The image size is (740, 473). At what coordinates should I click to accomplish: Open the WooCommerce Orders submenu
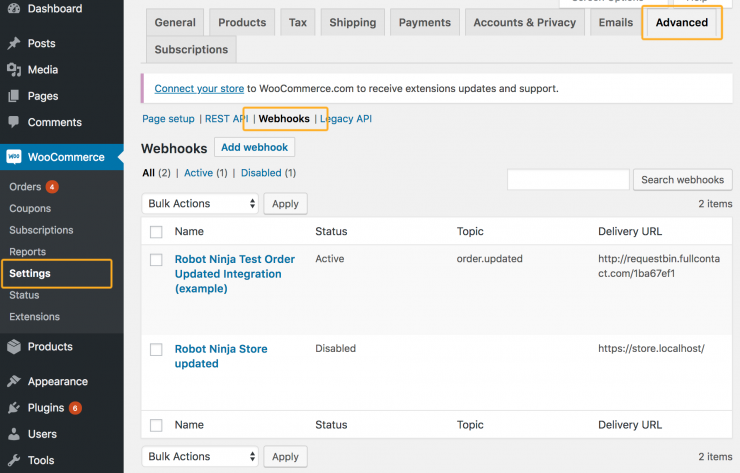tap(25, 186)
